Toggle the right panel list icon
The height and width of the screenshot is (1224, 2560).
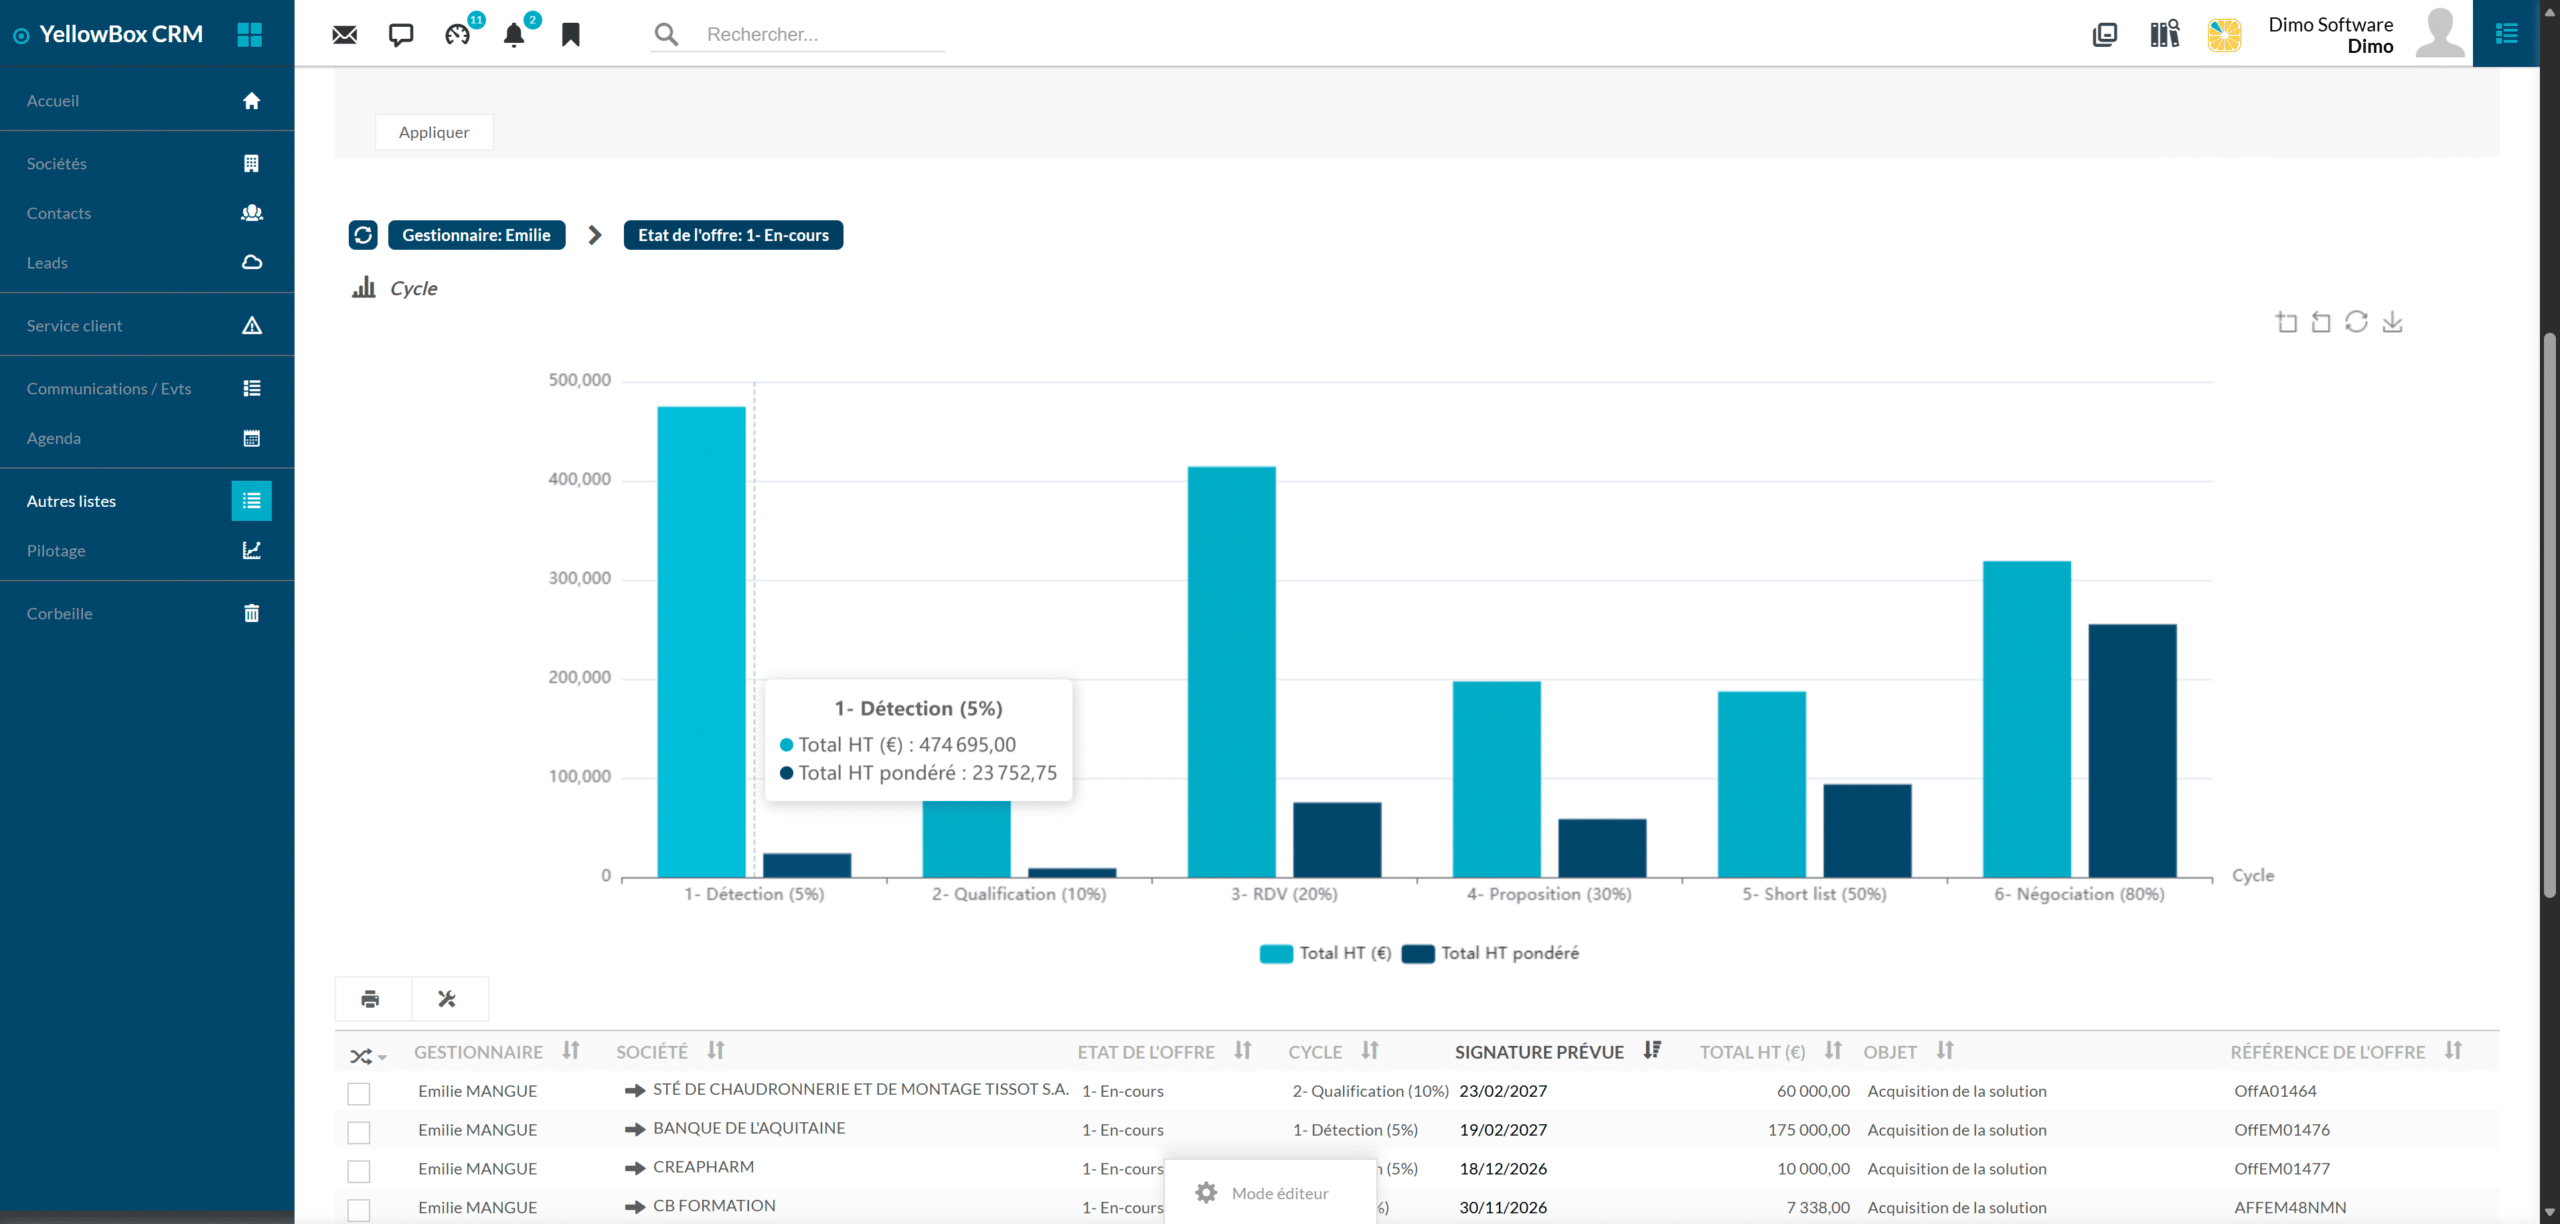click(x=2506, y=33)
